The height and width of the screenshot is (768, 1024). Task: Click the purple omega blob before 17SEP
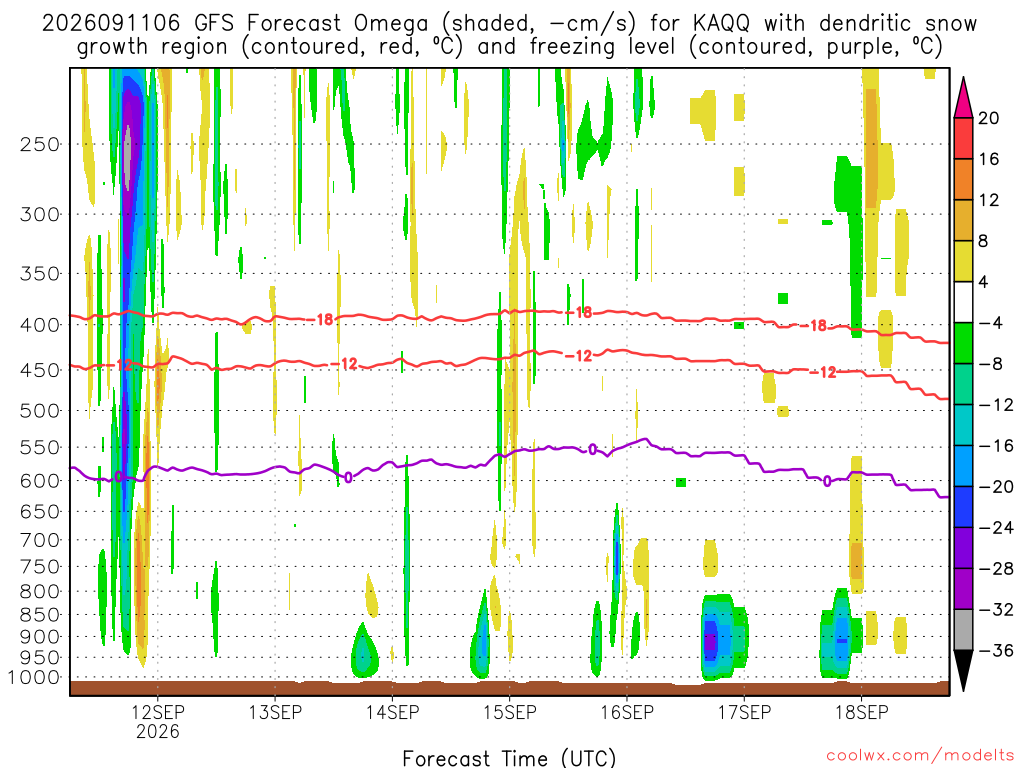pos(711,639)
